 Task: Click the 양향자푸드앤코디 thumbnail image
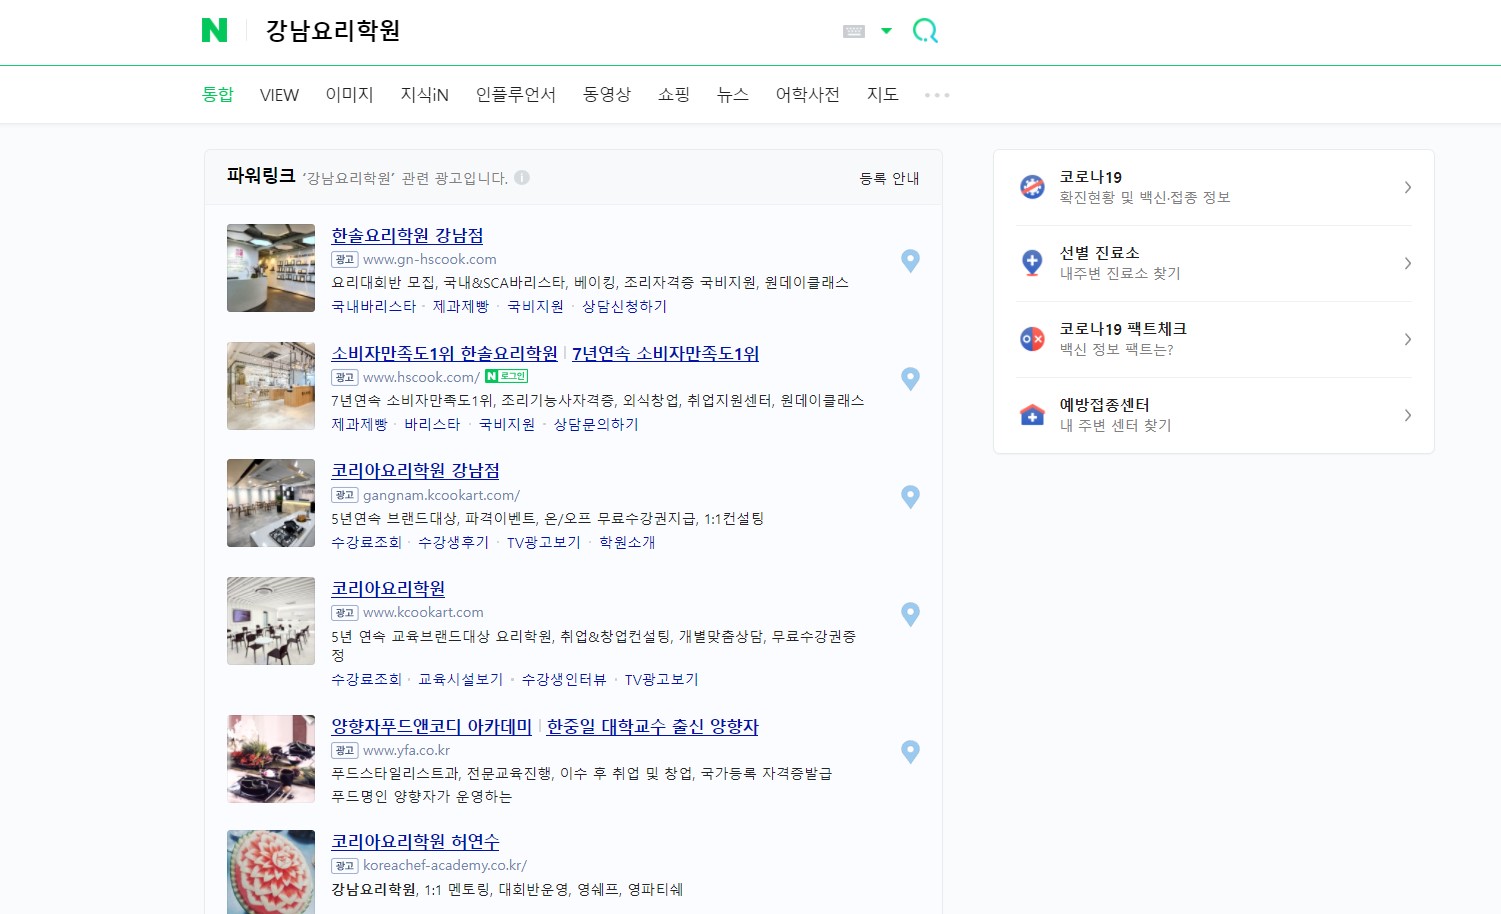pyautogui.click(x=271, y=759)
